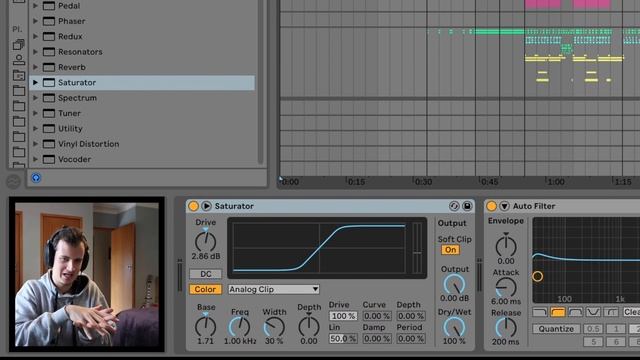Click the Auto Filter Envelope amount knob

click(x=506, y=246)
